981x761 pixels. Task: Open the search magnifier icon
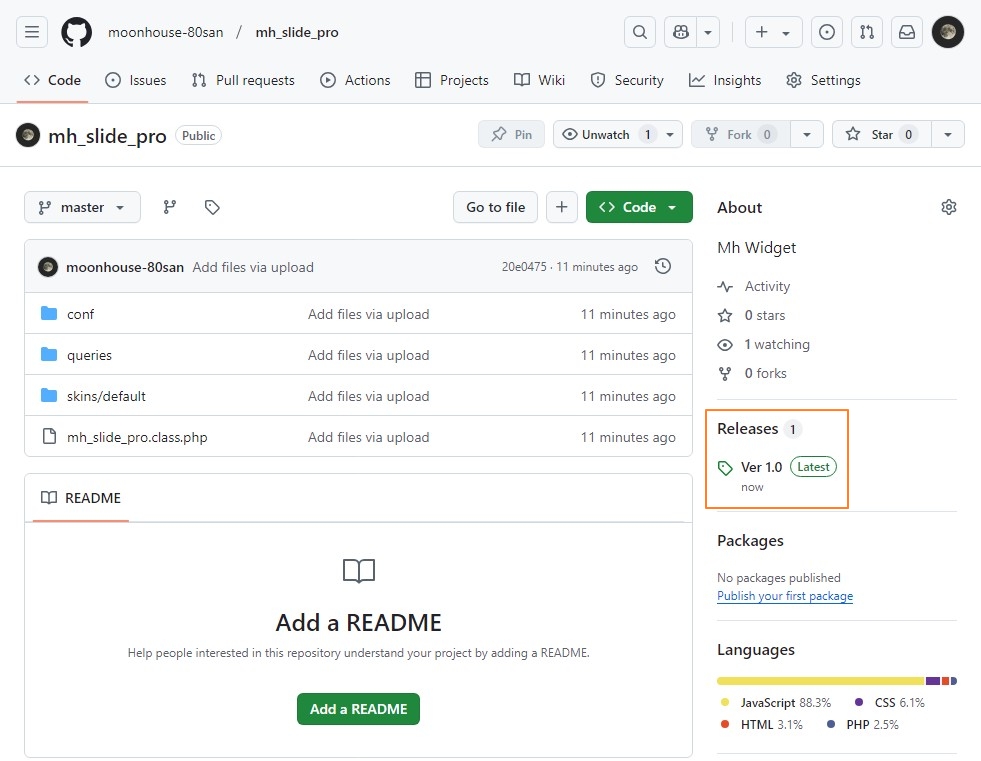click(x=639, y=32)
